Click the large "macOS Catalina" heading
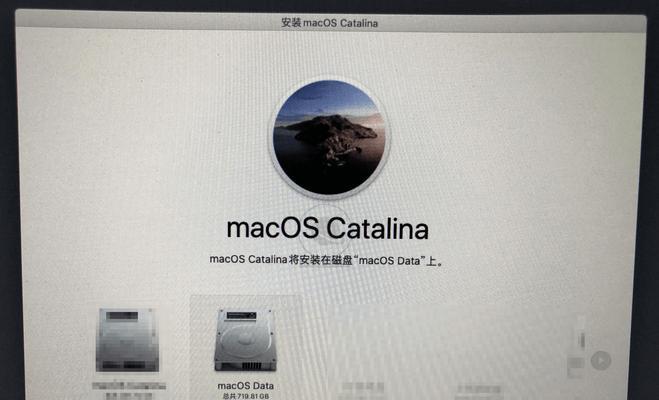 click(328, 229)
